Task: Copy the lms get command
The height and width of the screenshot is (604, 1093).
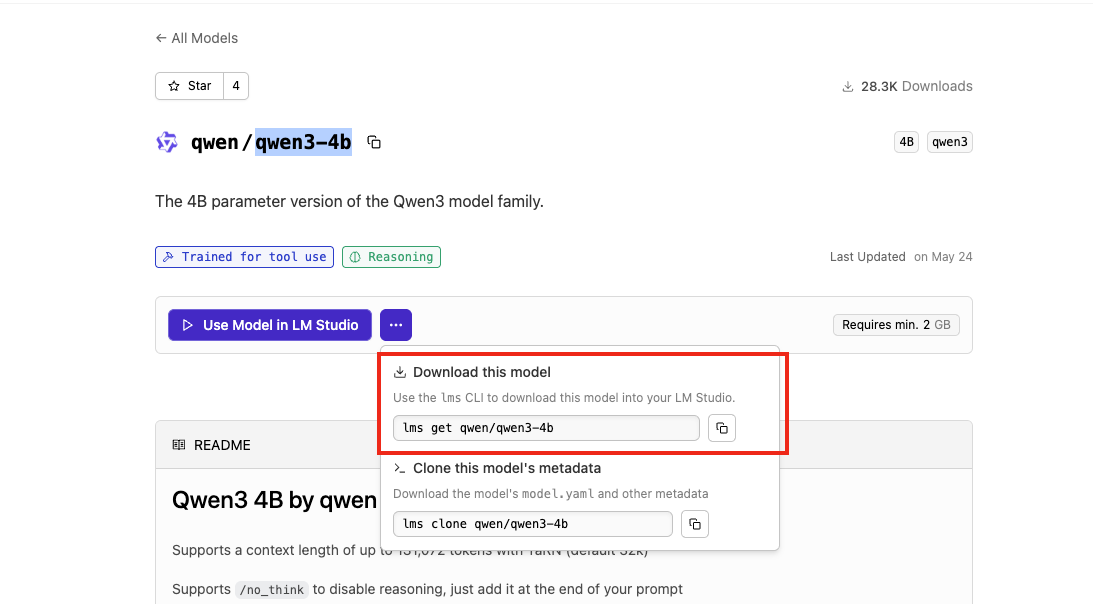Action: [722, 428]
